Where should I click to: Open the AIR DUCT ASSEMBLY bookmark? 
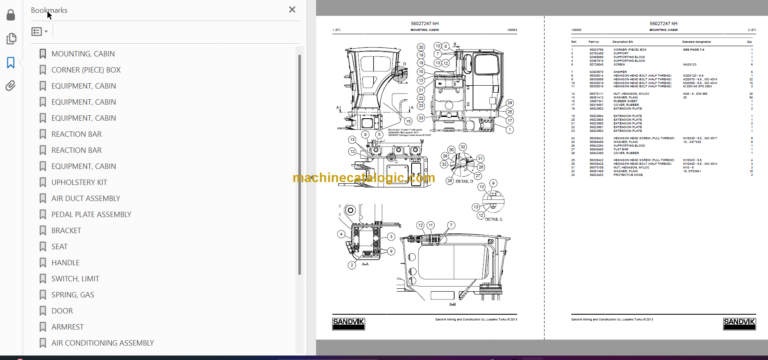tap(85, 198)
